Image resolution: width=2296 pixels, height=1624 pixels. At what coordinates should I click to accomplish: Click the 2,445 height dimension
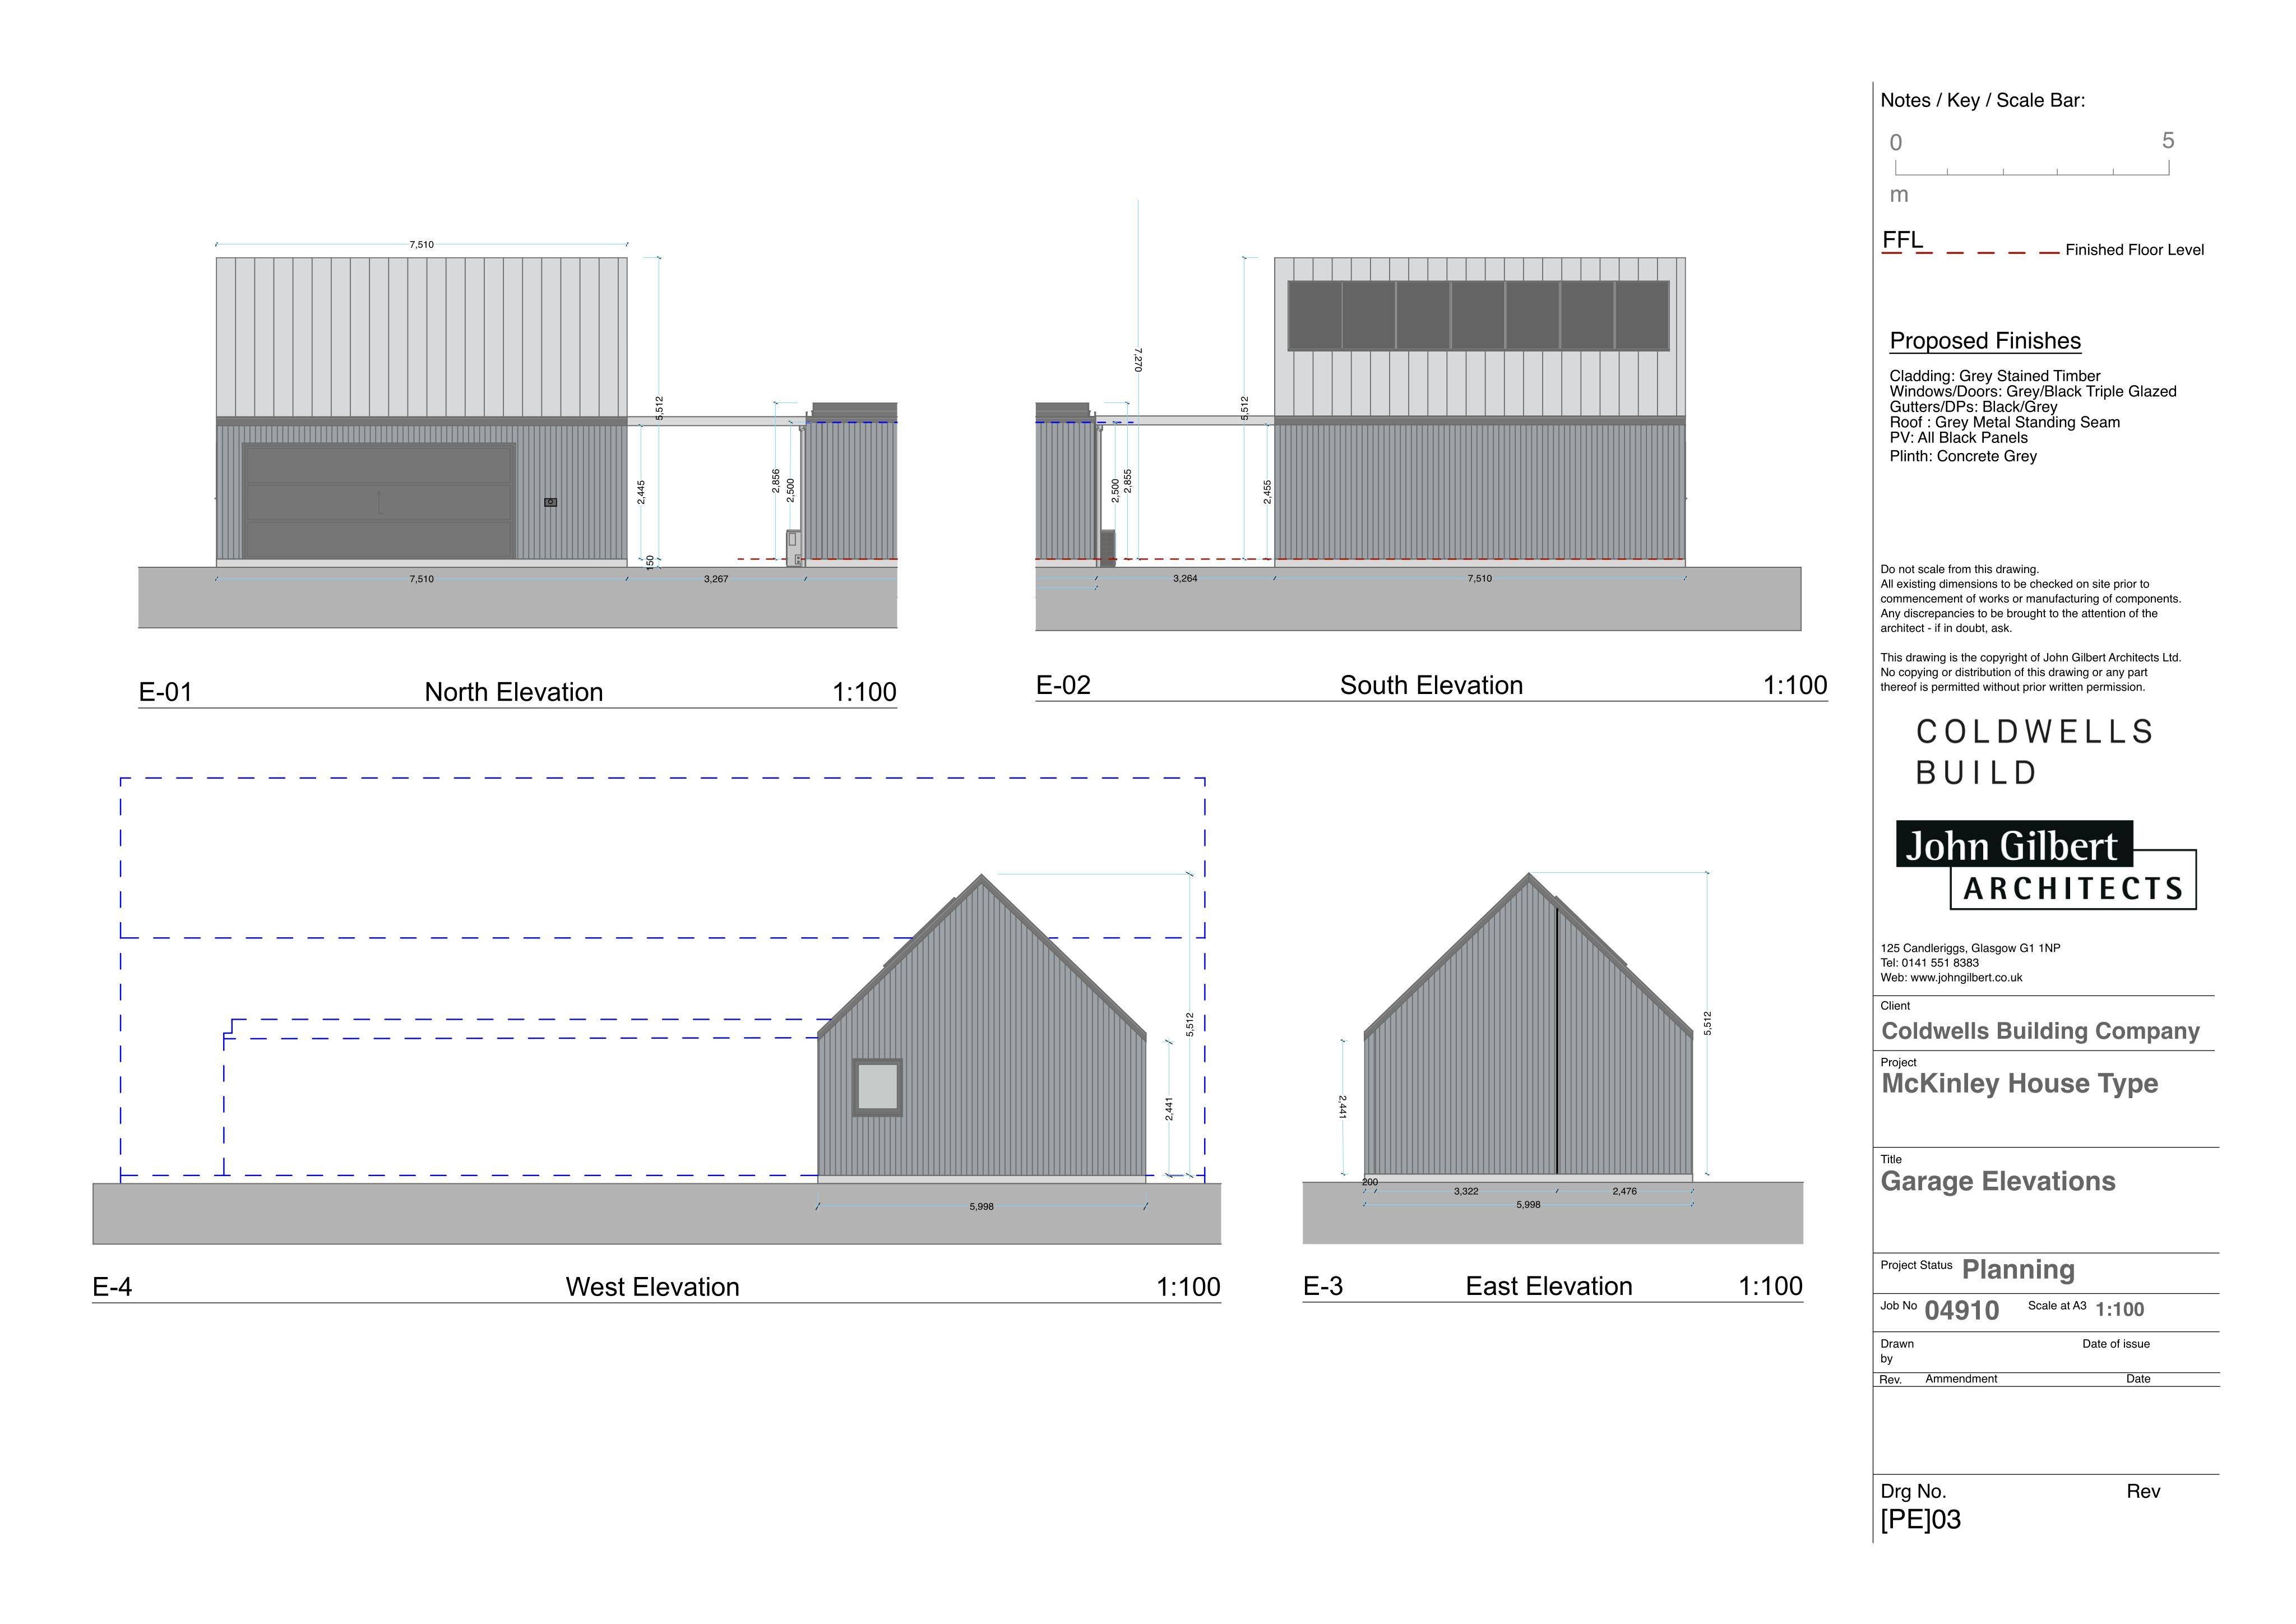pyautogui.click(x=641, y=492)
